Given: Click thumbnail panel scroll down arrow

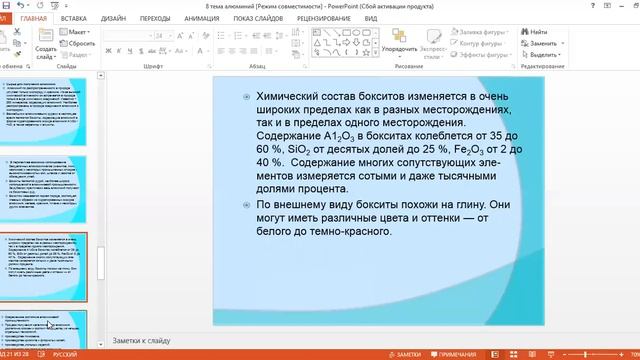Looking at the screenshot, I should (101, 344).
